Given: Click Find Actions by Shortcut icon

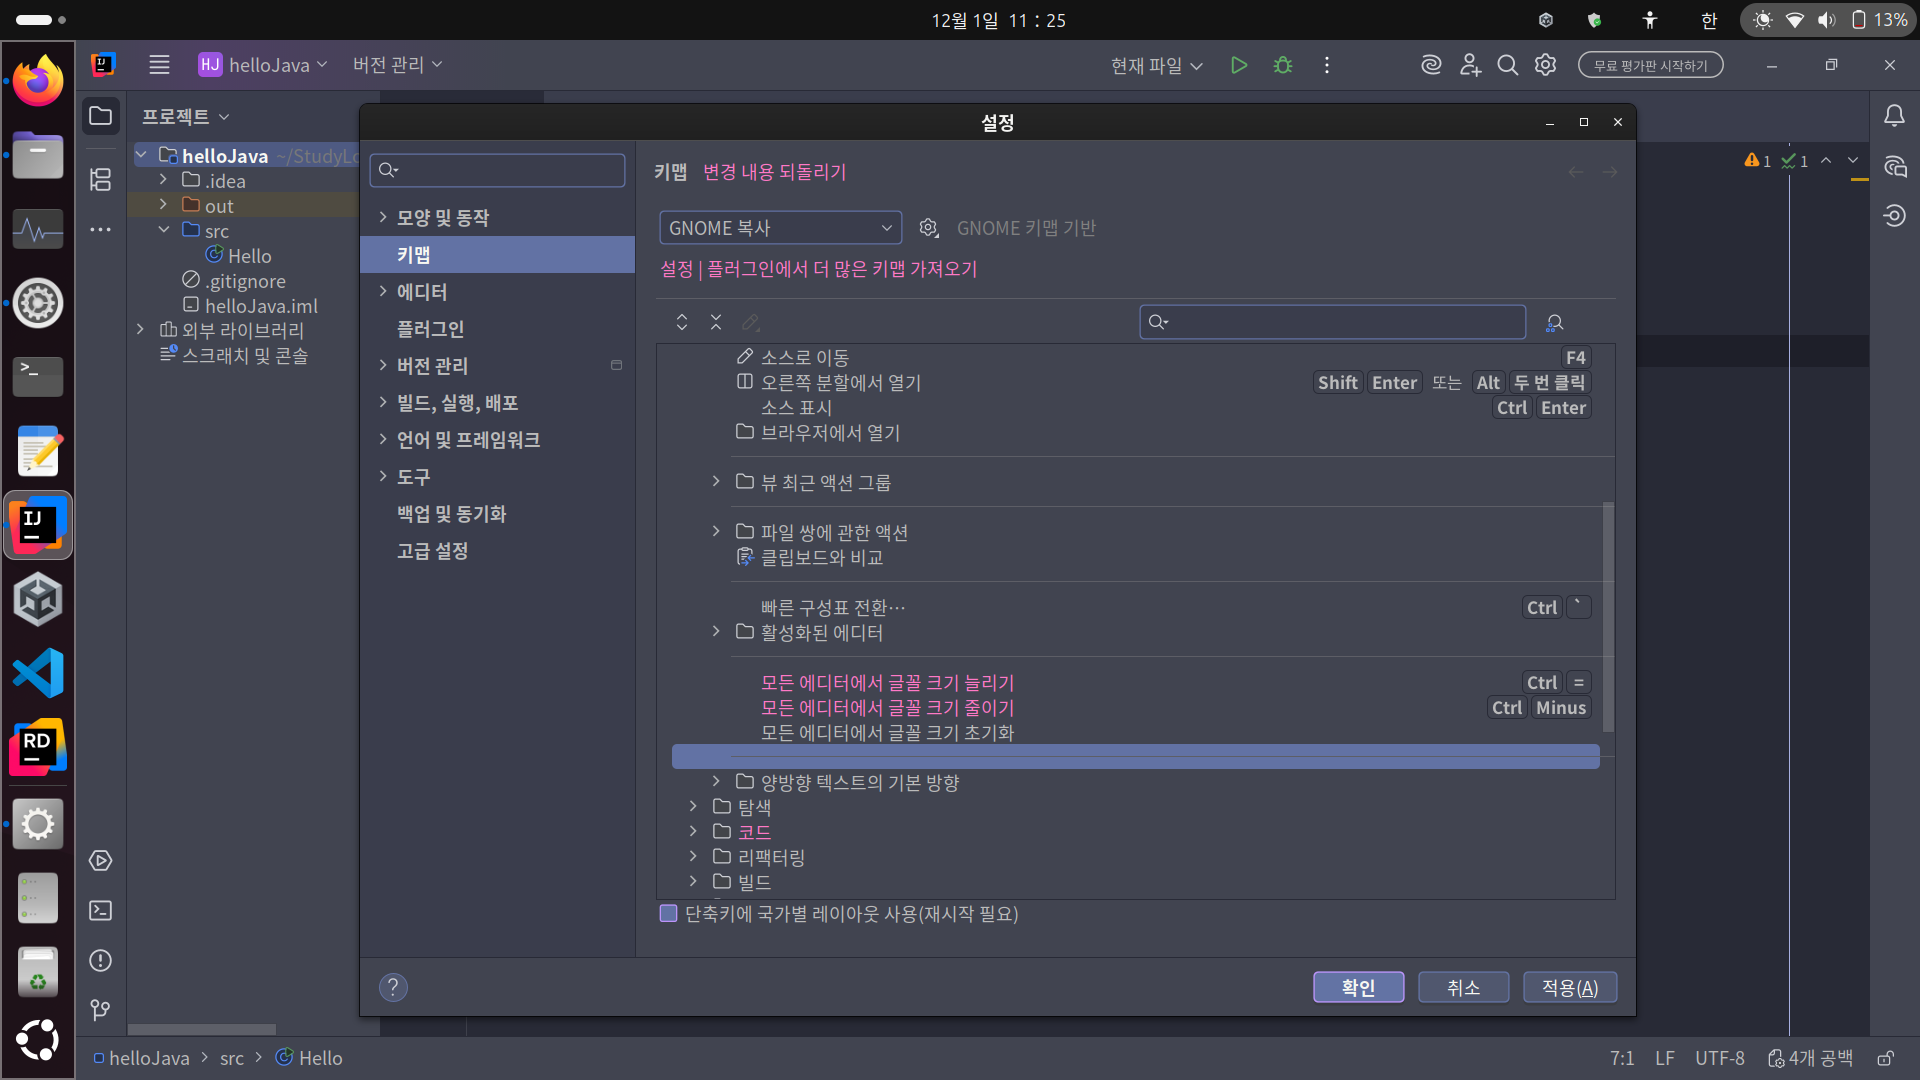Looking at the screenshot, I should pyautogui.click(x=1554, y=322).
